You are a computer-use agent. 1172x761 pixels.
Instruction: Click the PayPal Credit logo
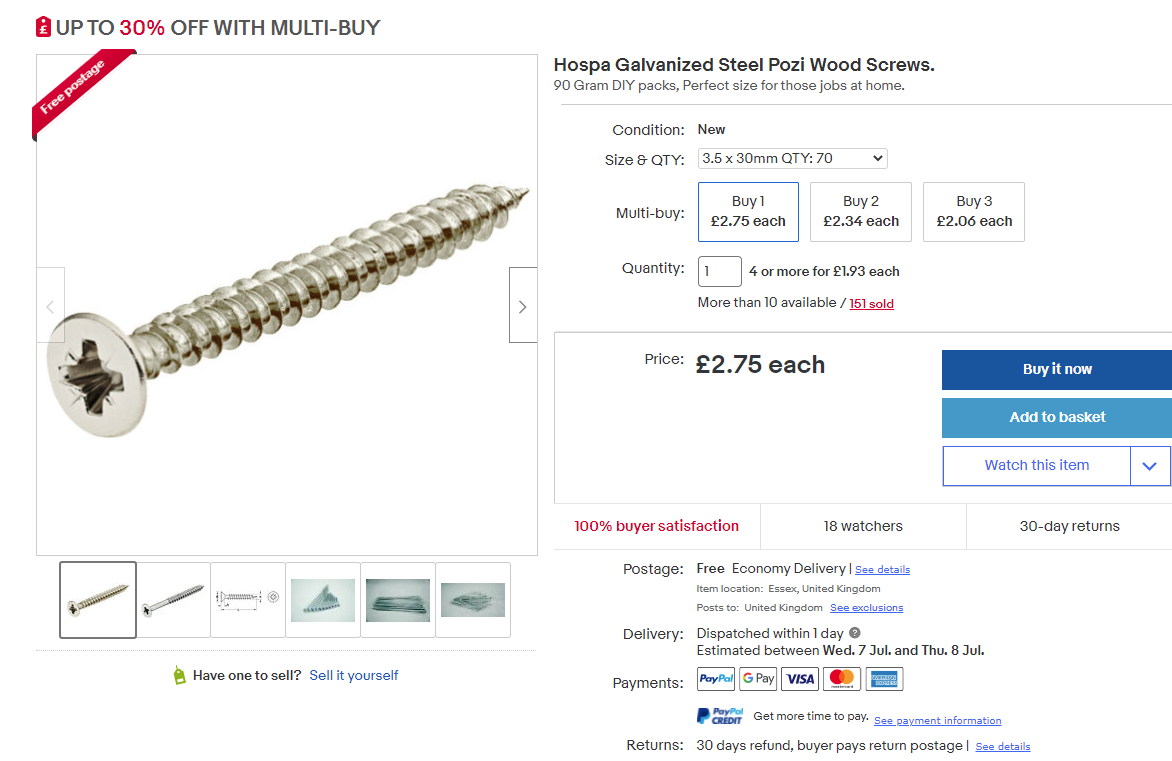pos(720,716)
